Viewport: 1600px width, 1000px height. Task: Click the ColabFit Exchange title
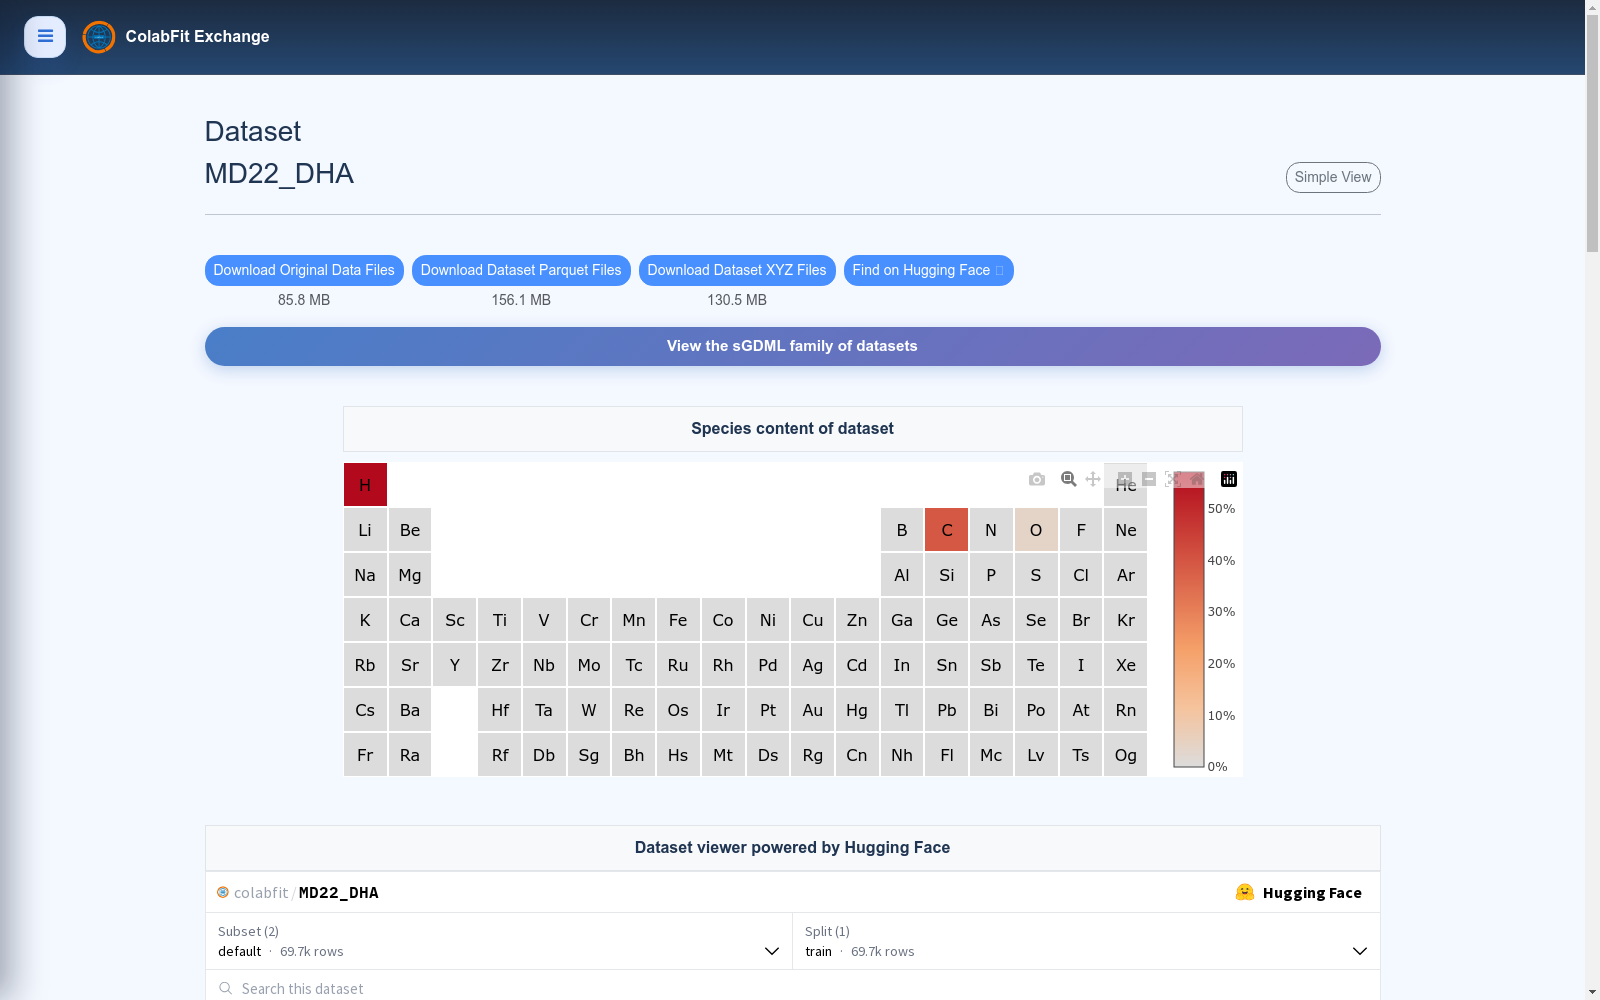tap(198, 37)
